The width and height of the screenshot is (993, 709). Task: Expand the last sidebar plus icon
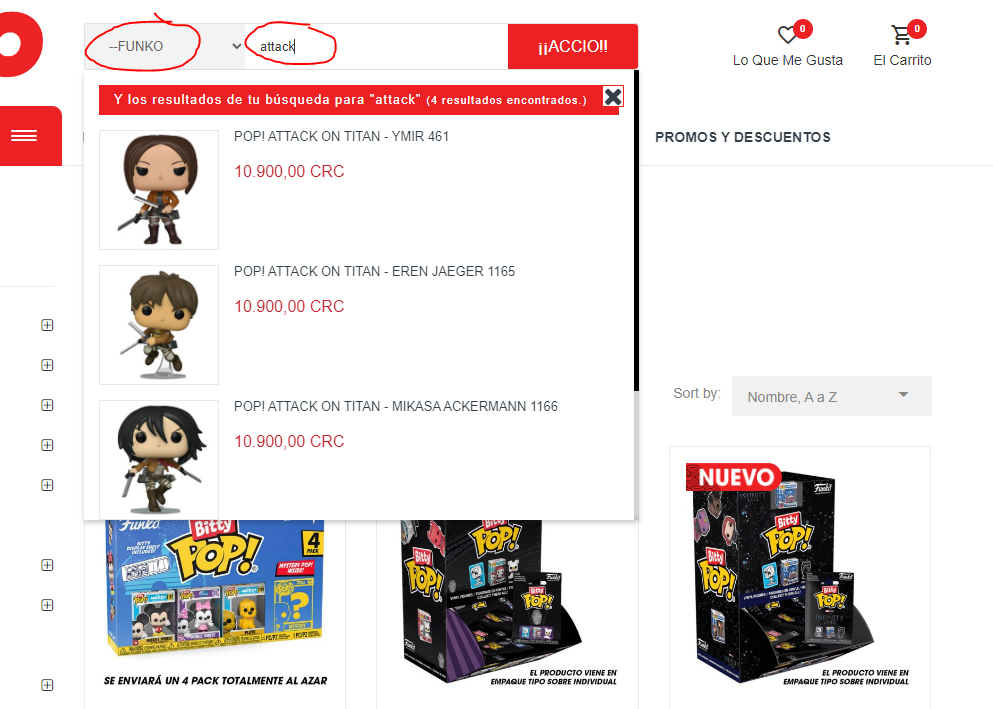[x=47, y=685]
